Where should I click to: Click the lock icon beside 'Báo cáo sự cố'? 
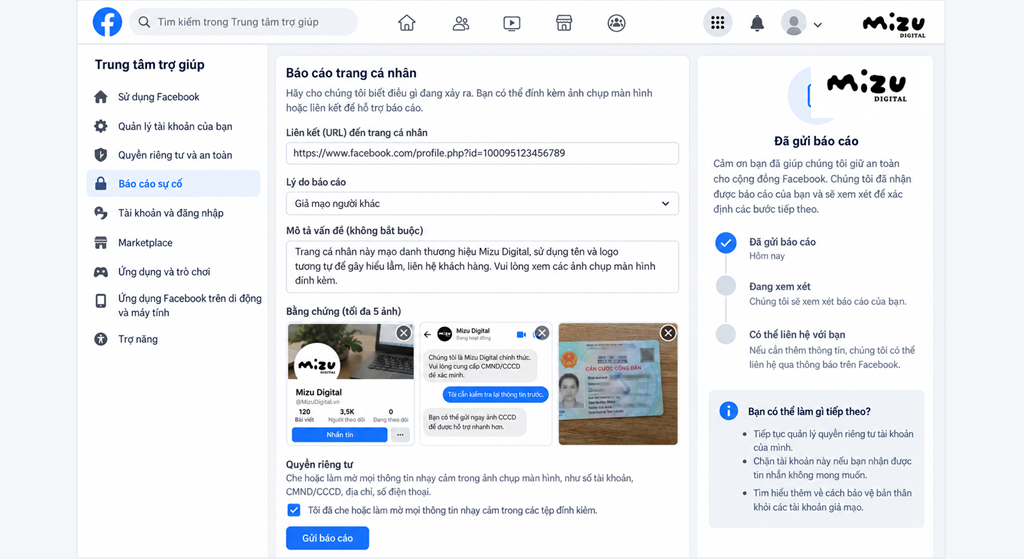tap(101, 184)
